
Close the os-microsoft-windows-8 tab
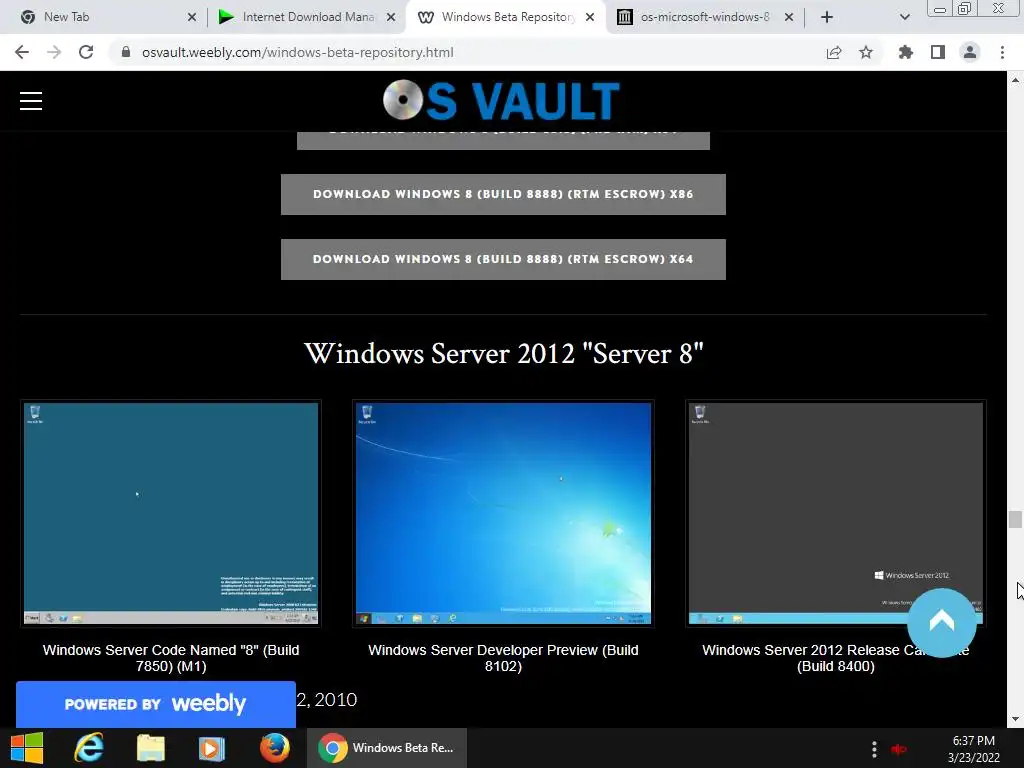point(789,17)
